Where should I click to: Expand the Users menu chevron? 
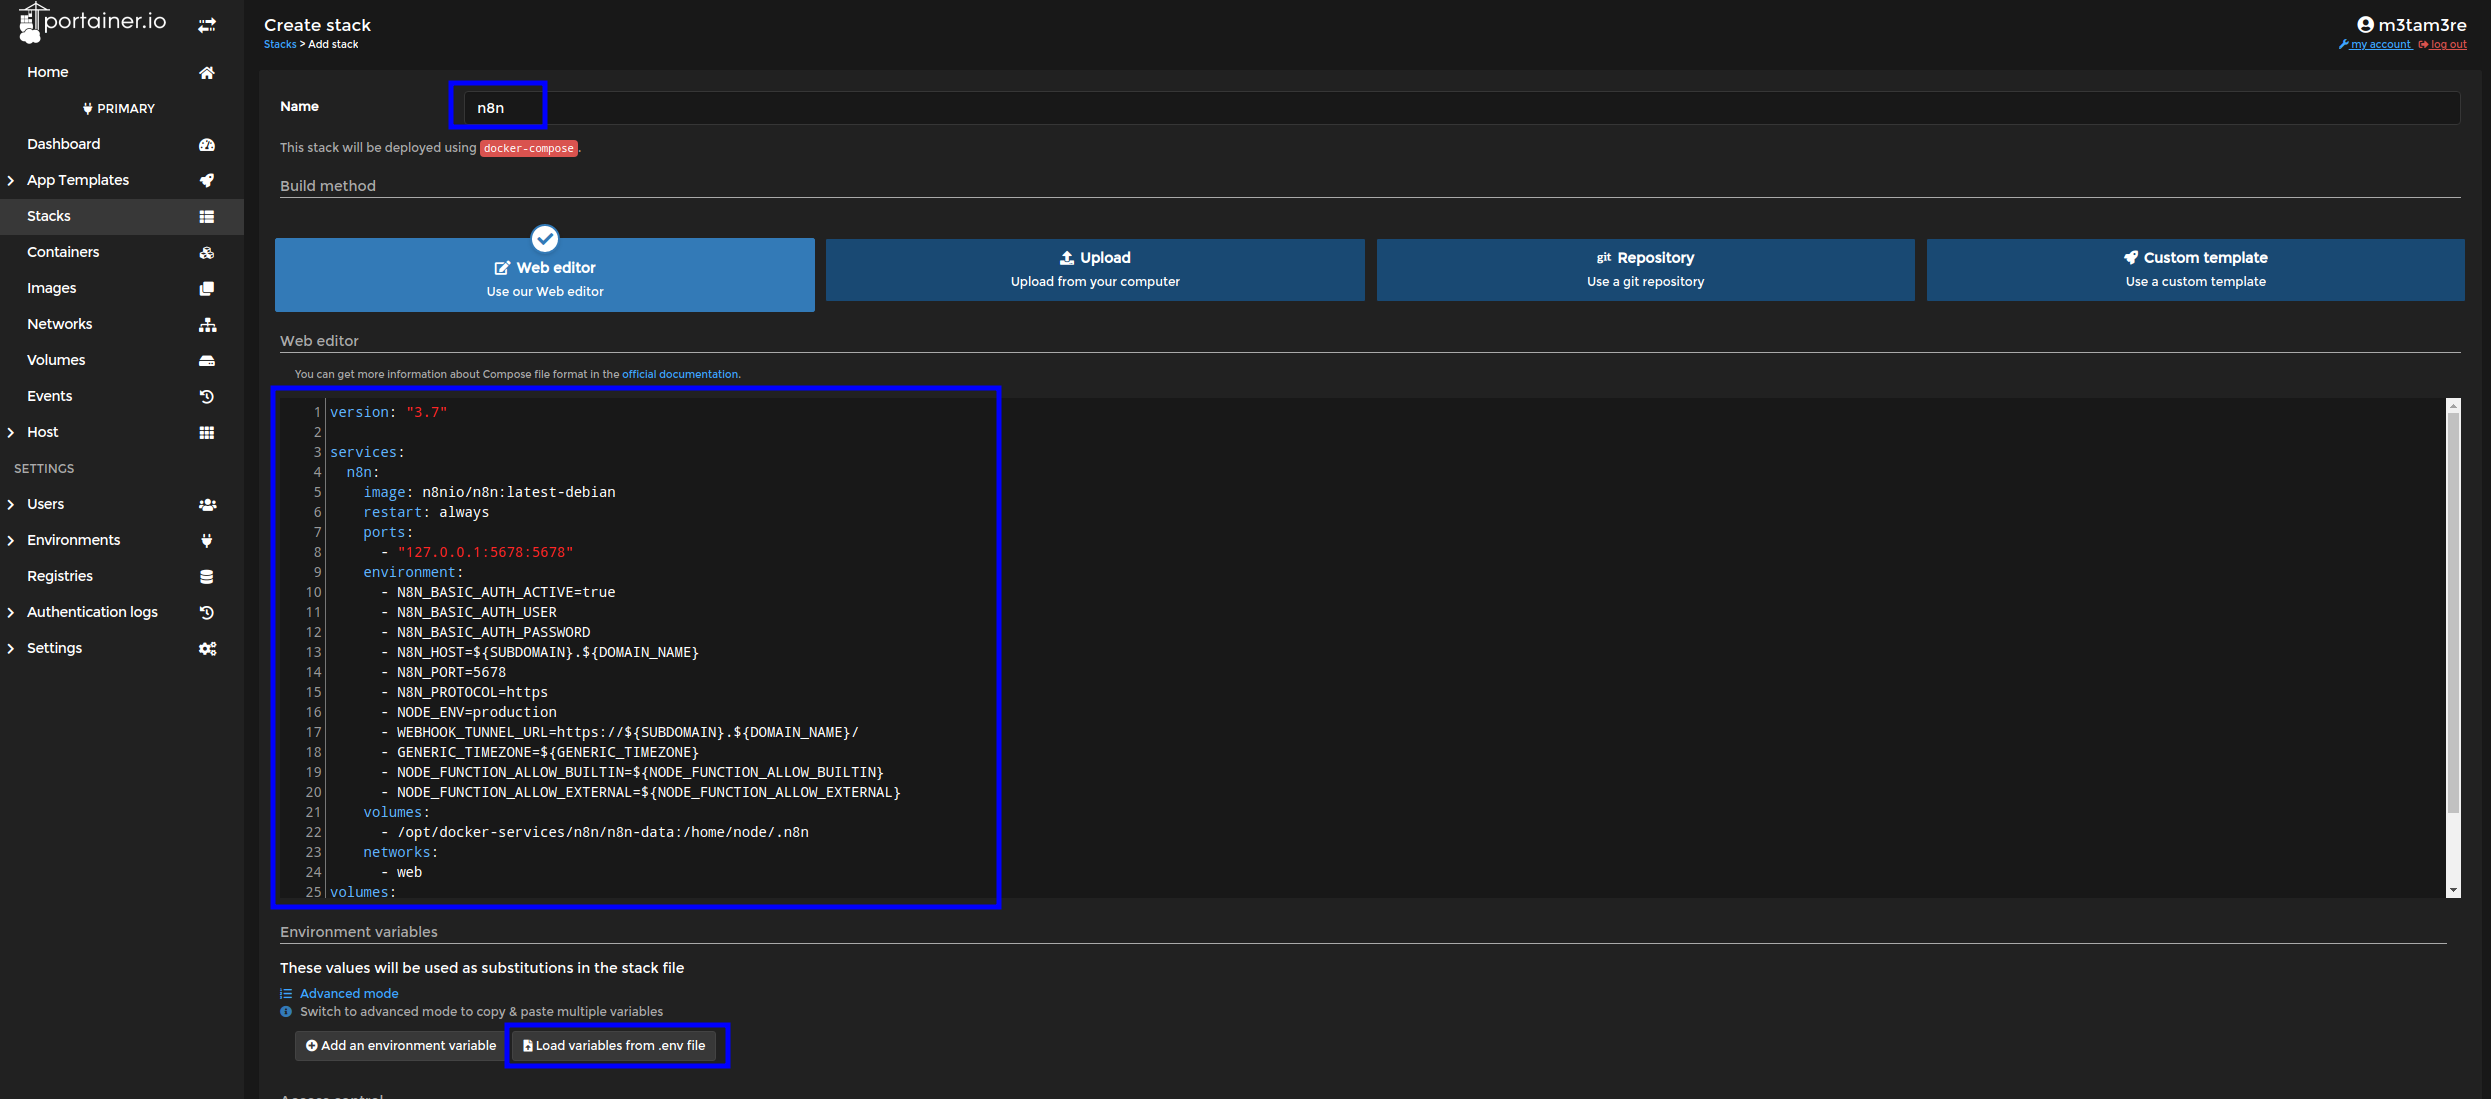(11, 504)
